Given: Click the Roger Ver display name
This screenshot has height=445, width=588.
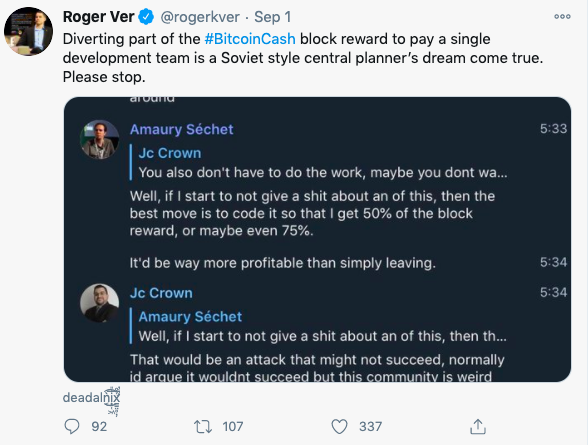Looking at the screenshot, I should (x=99, y=17).
